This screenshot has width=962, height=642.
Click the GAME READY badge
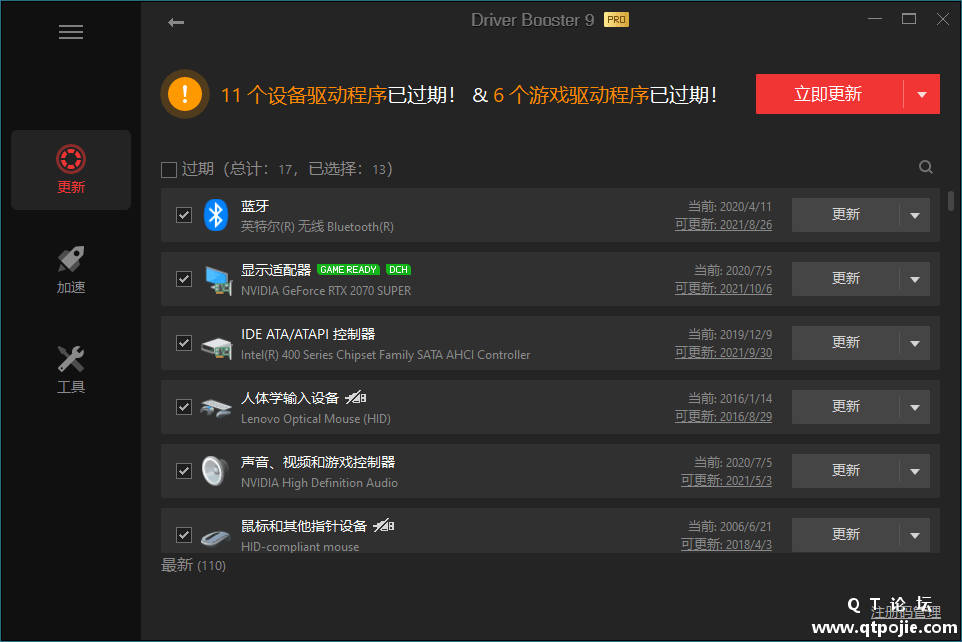coord(348,269)
